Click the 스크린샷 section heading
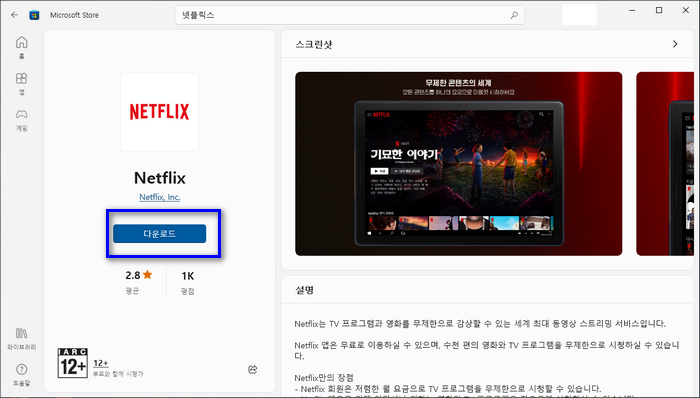The height and width of the screenshot is (398, 700). tap(314, 44)
